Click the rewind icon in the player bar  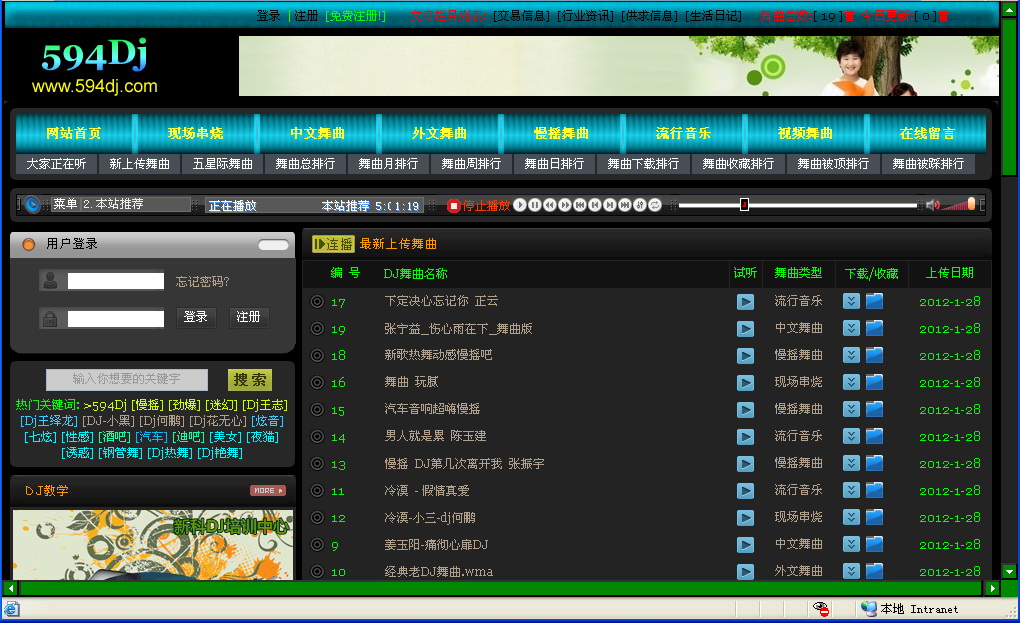pos(550,205)
